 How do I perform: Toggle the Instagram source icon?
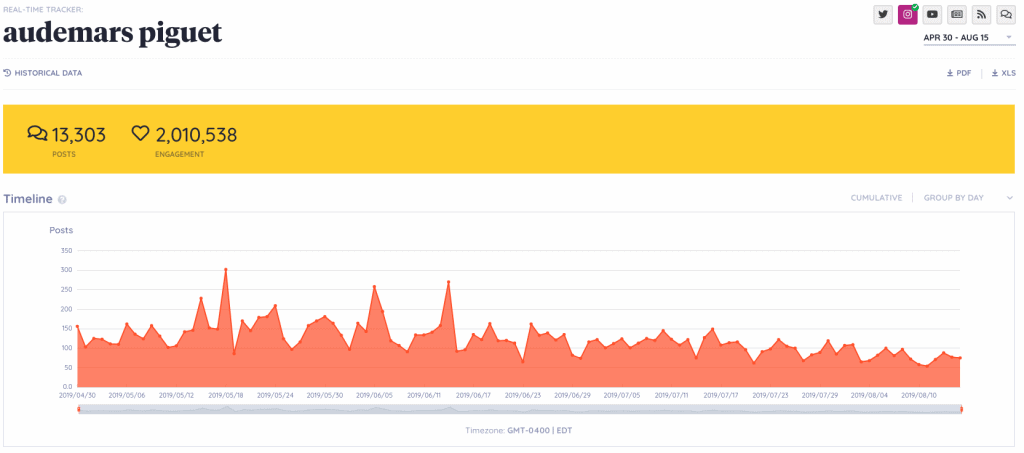[908, 14]
